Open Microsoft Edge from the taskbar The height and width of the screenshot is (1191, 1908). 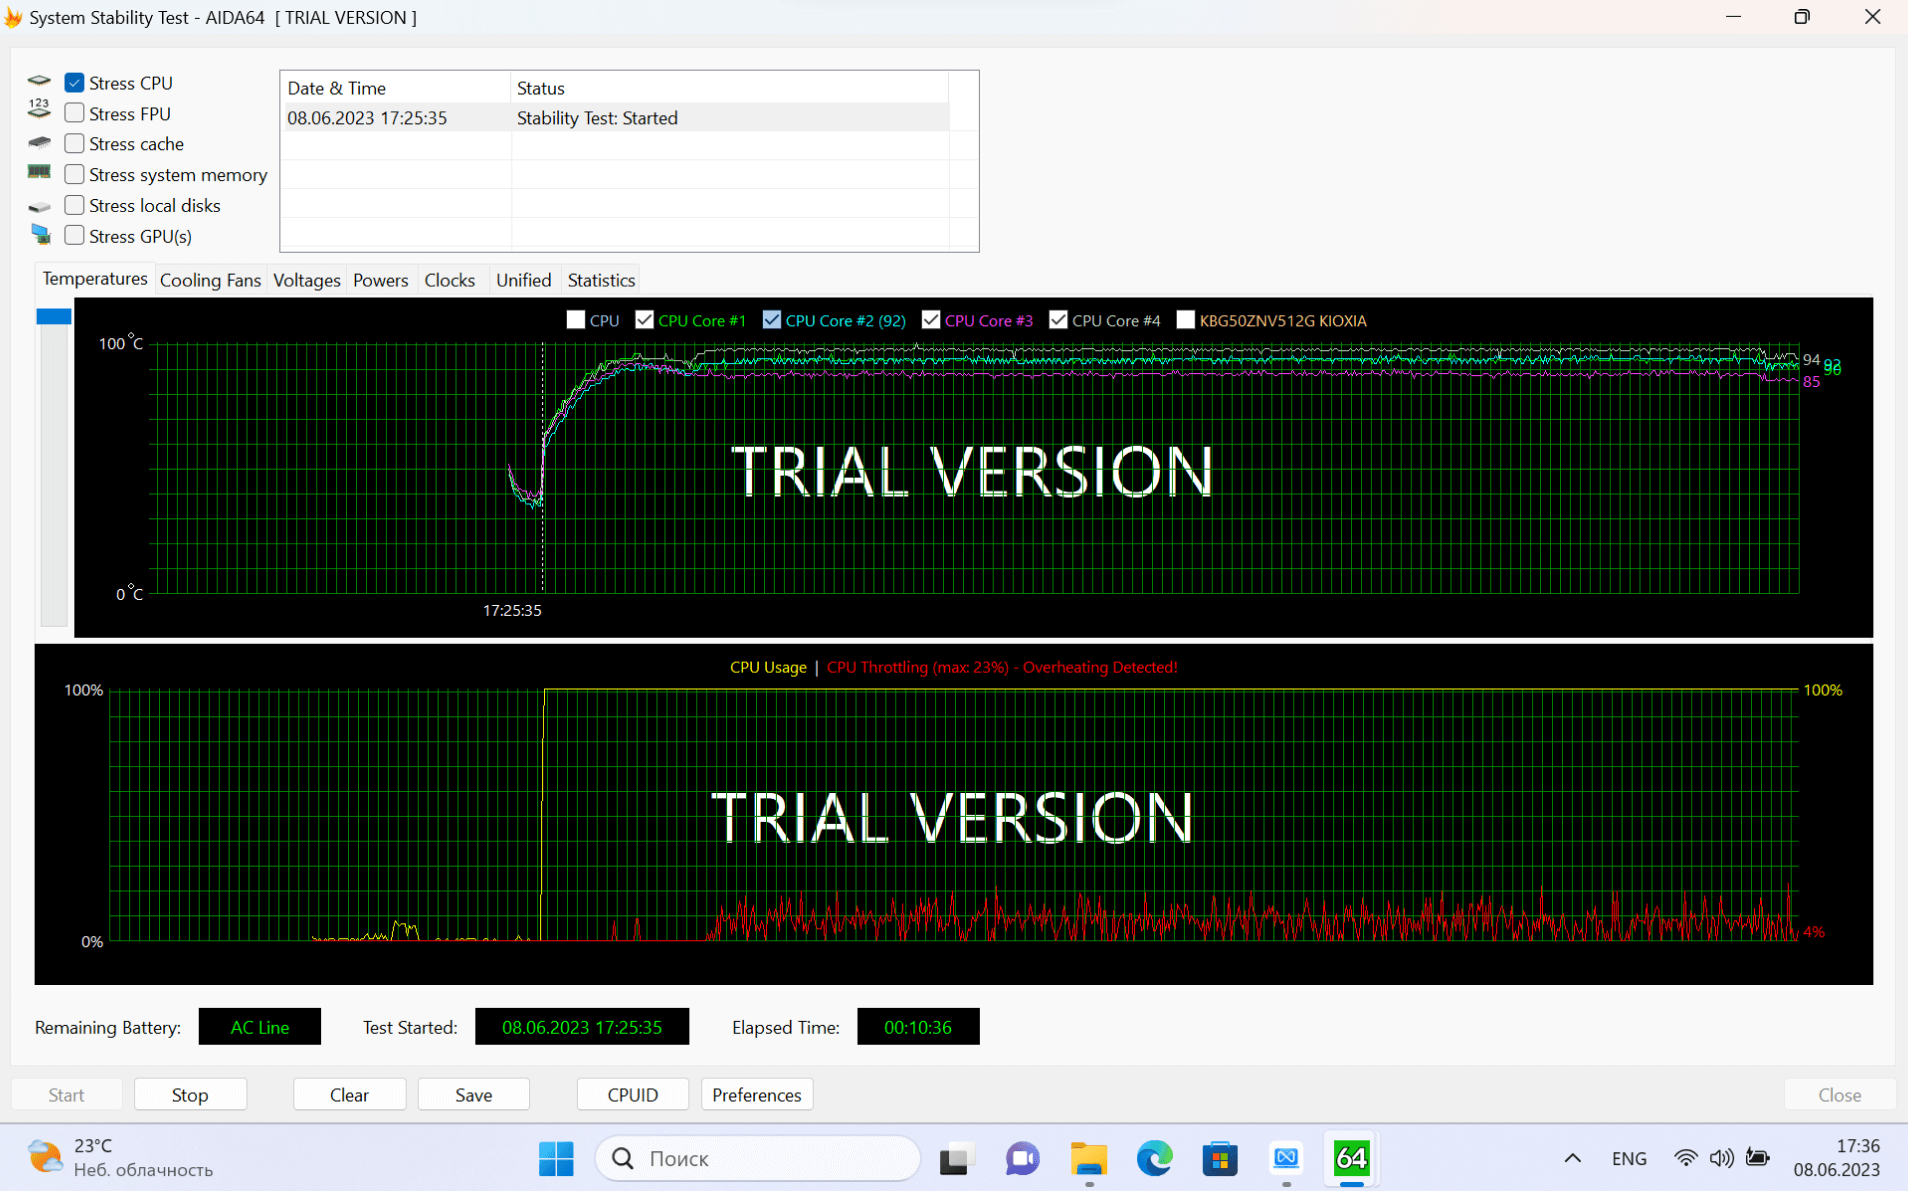click(1154, 1158)
